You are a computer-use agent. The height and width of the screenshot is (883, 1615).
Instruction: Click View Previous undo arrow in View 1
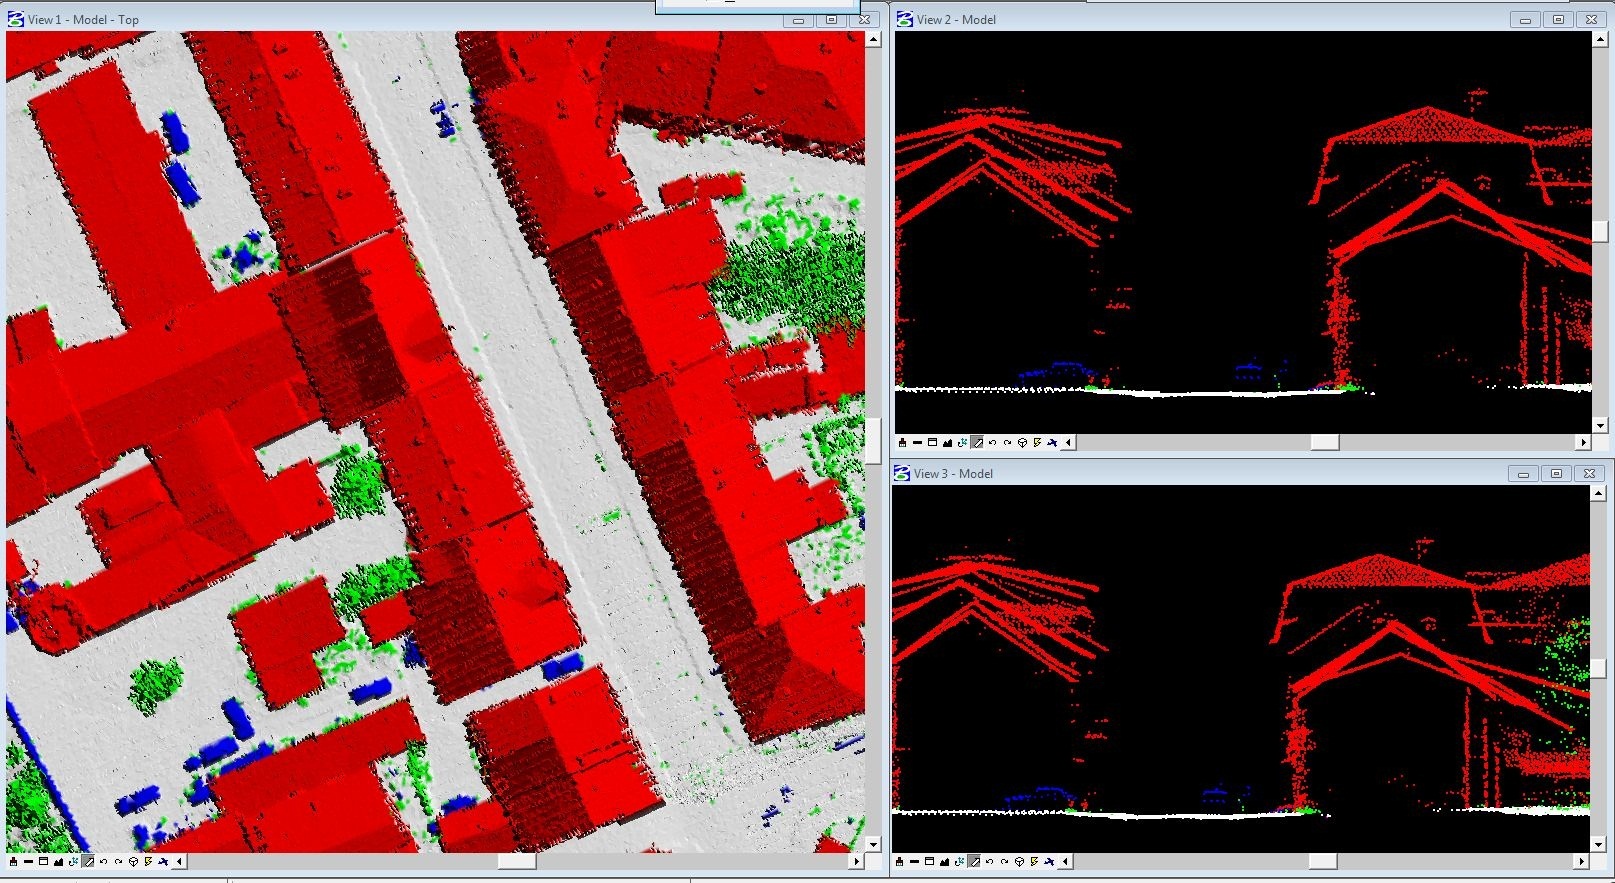click(x=103, y=861)
